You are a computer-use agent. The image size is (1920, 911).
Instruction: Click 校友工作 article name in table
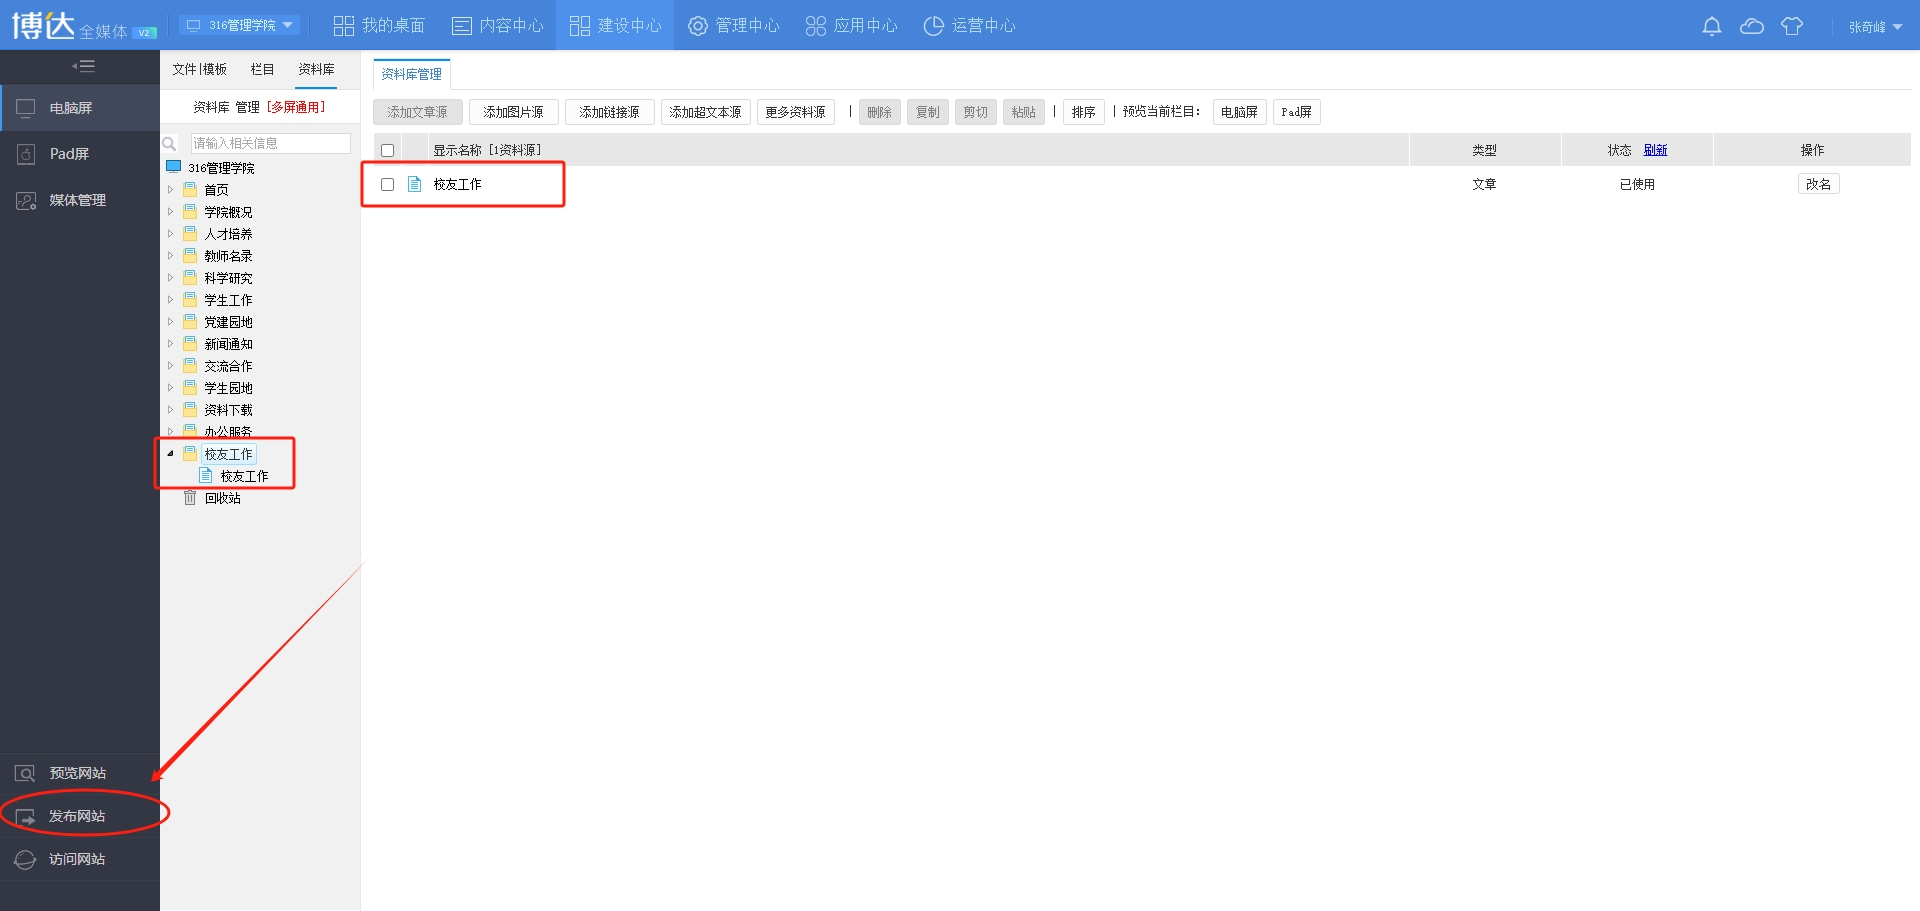[458, 184]
